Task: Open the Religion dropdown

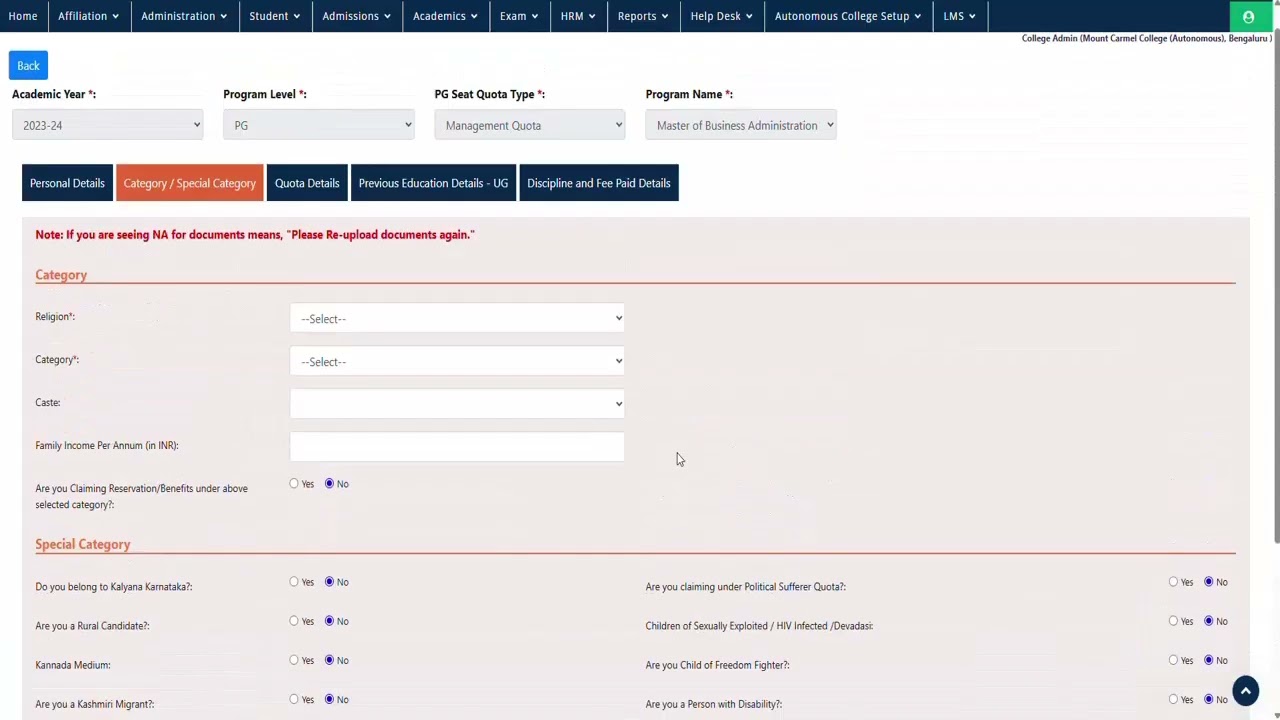Action: 457,319
